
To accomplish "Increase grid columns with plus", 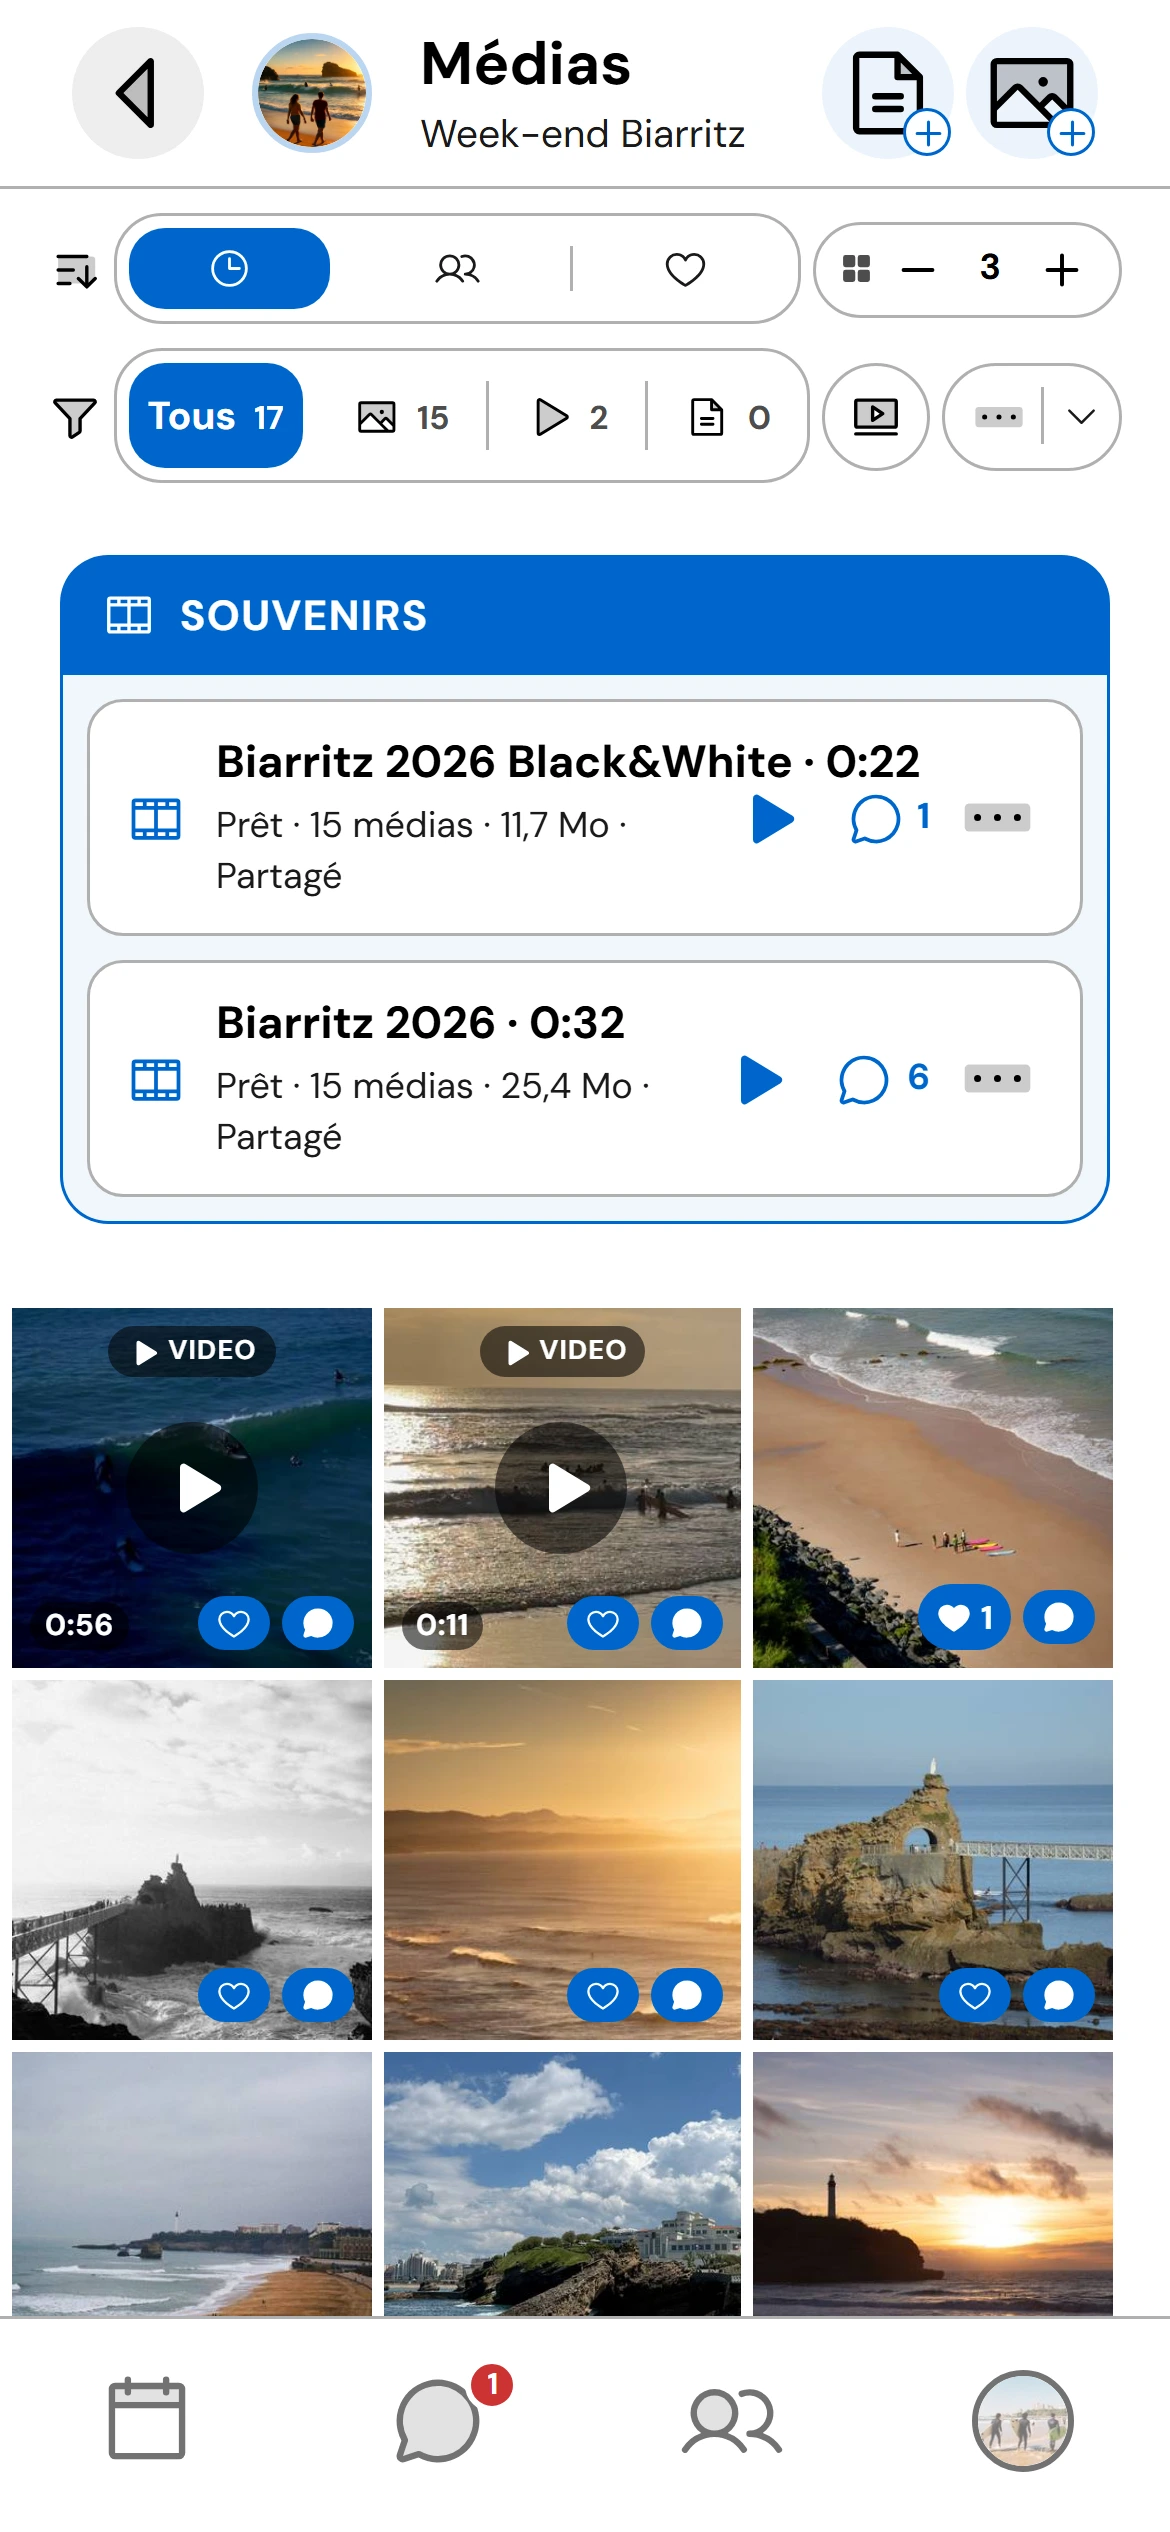I will pyautogui.click(x=1062, y=269).
